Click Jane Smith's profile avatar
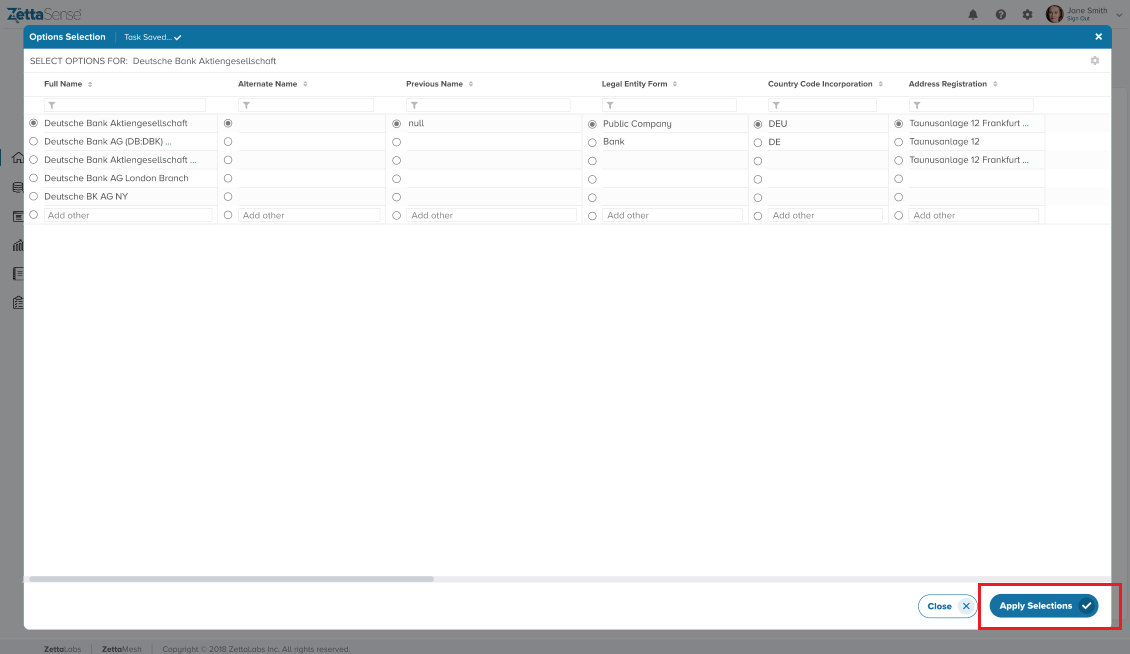The height and width of the screenshot is (654, 1130). [x=1054, y=14]
